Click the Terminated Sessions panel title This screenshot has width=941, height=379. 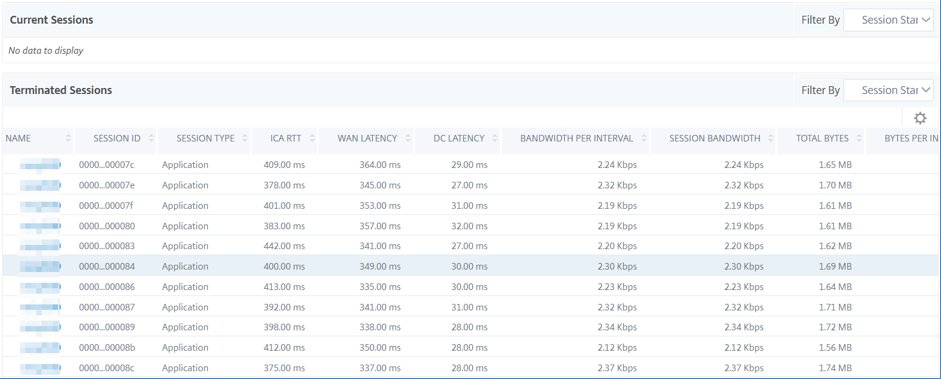coord(61,90)
